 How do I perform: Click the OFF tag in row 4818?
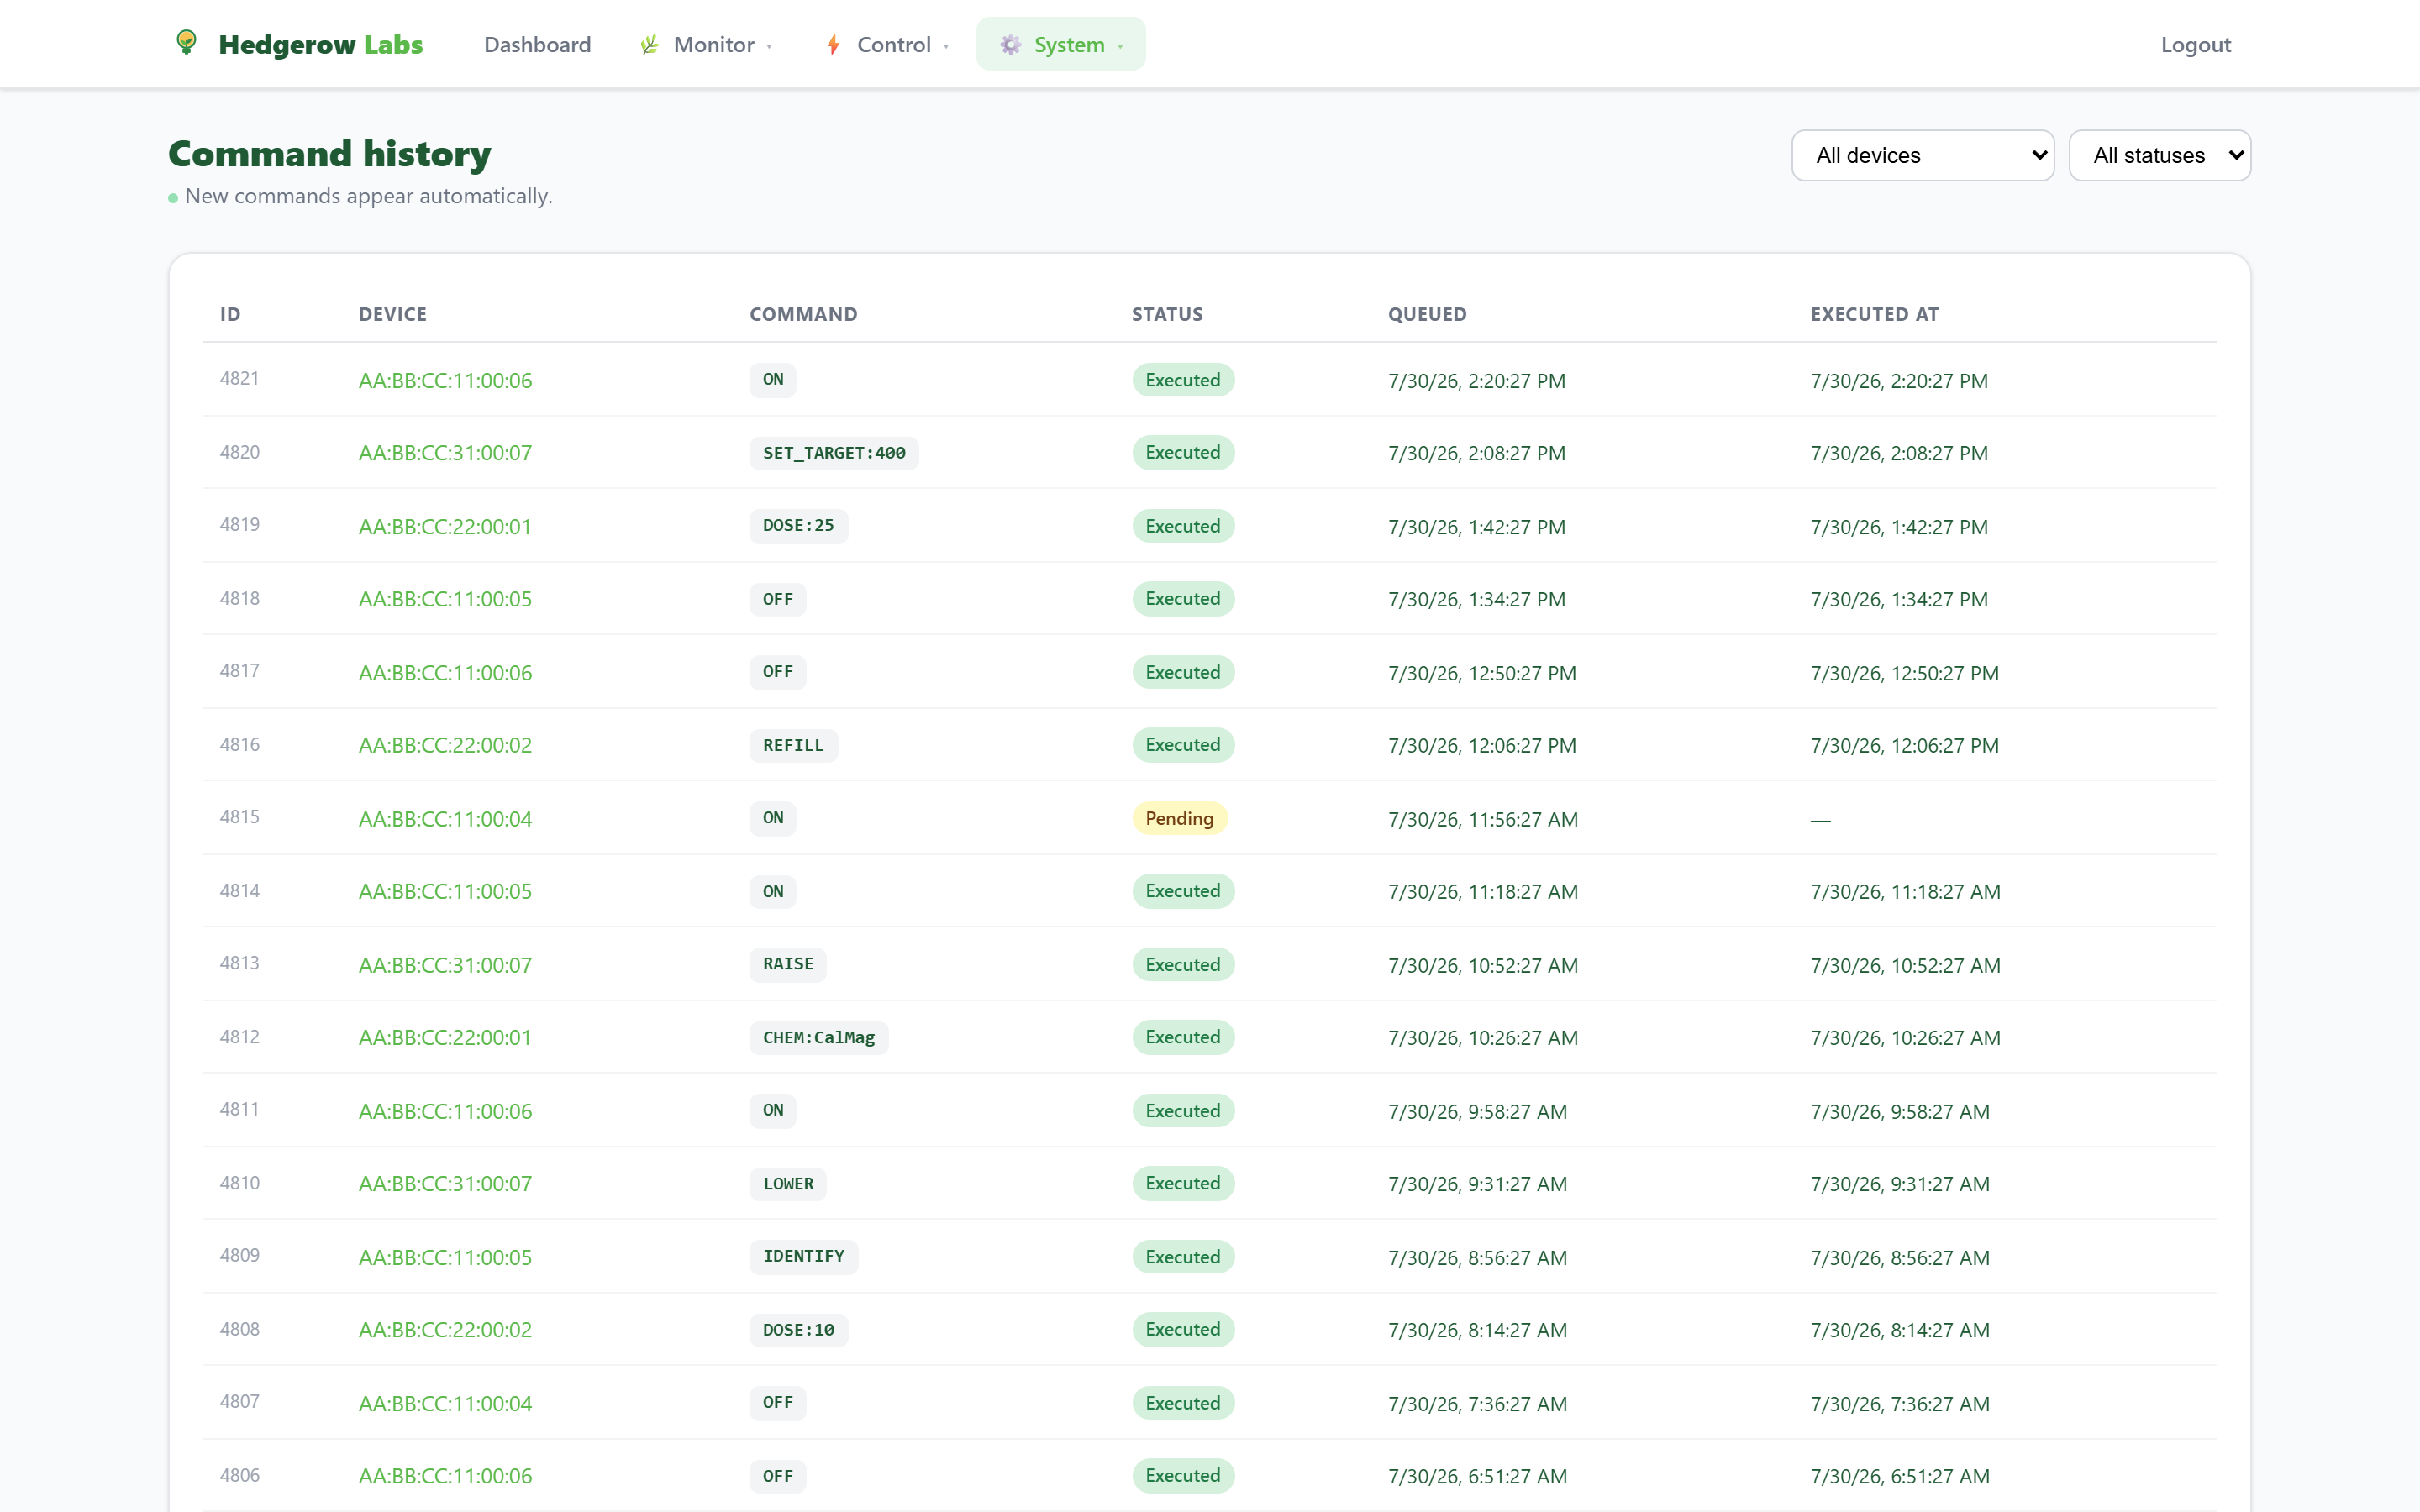pyautogui.click(x=778, y=599)
